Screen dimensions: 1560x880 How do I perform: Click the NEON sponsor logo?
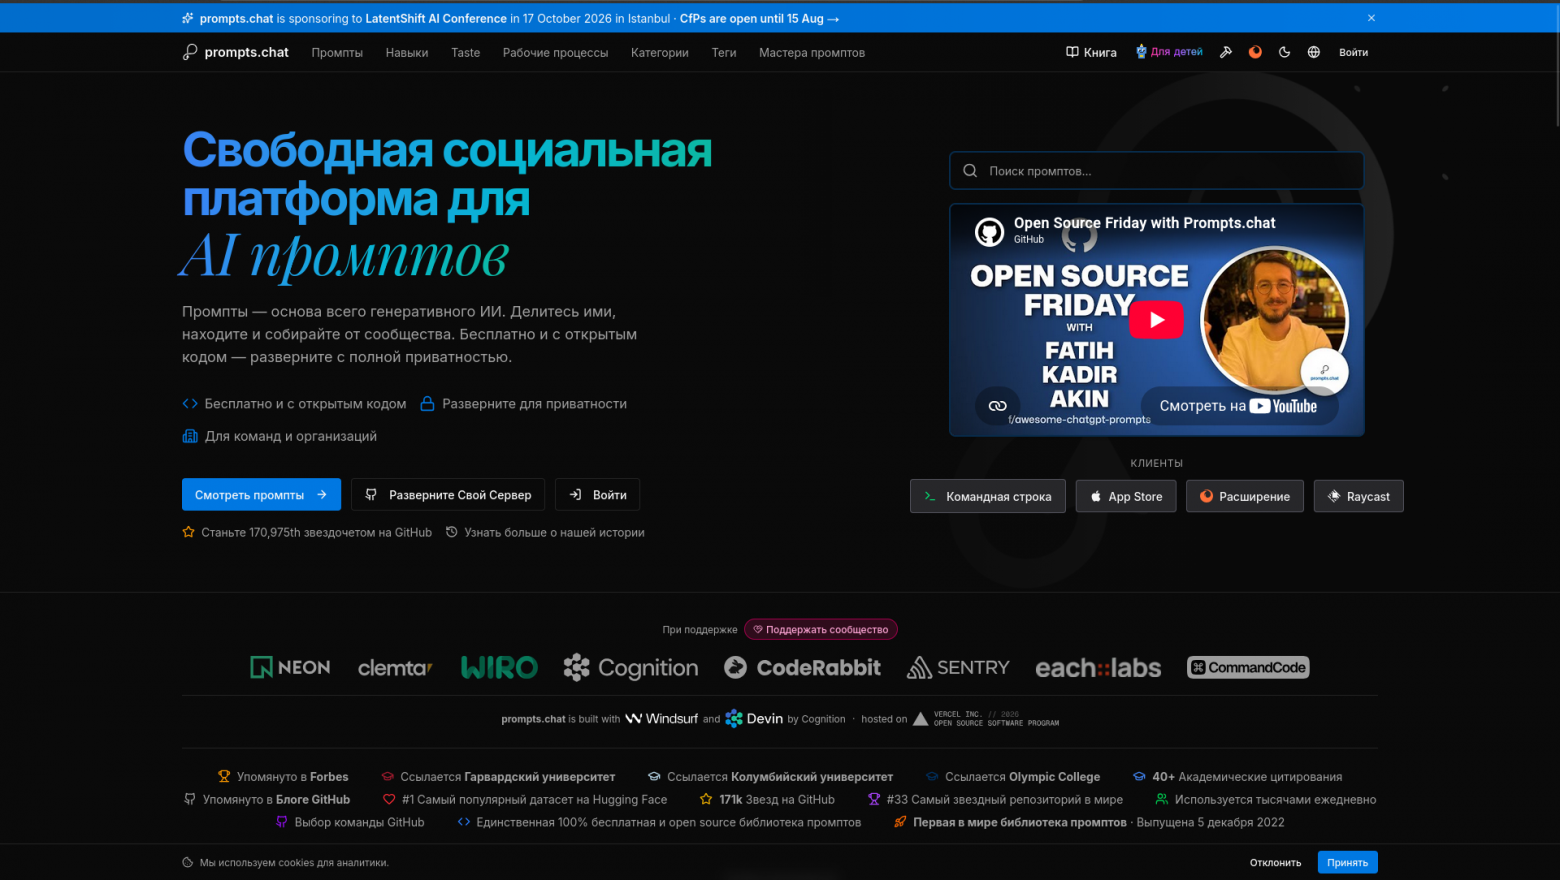290,667
